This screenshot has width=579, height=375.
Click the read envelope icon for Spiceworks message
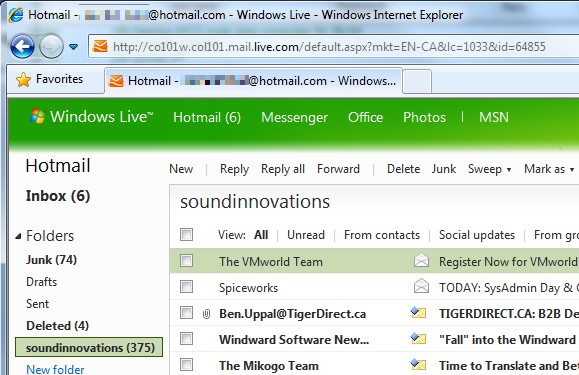pos(421,286)
